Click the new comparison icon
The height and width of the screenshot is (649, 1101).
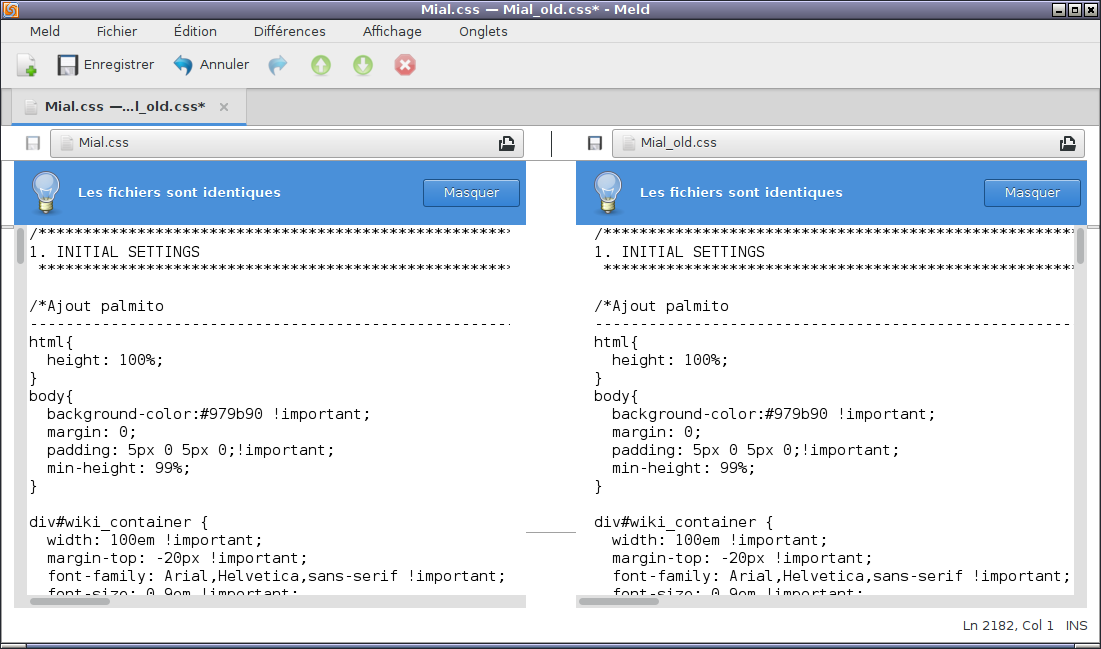tap(27, 65)
